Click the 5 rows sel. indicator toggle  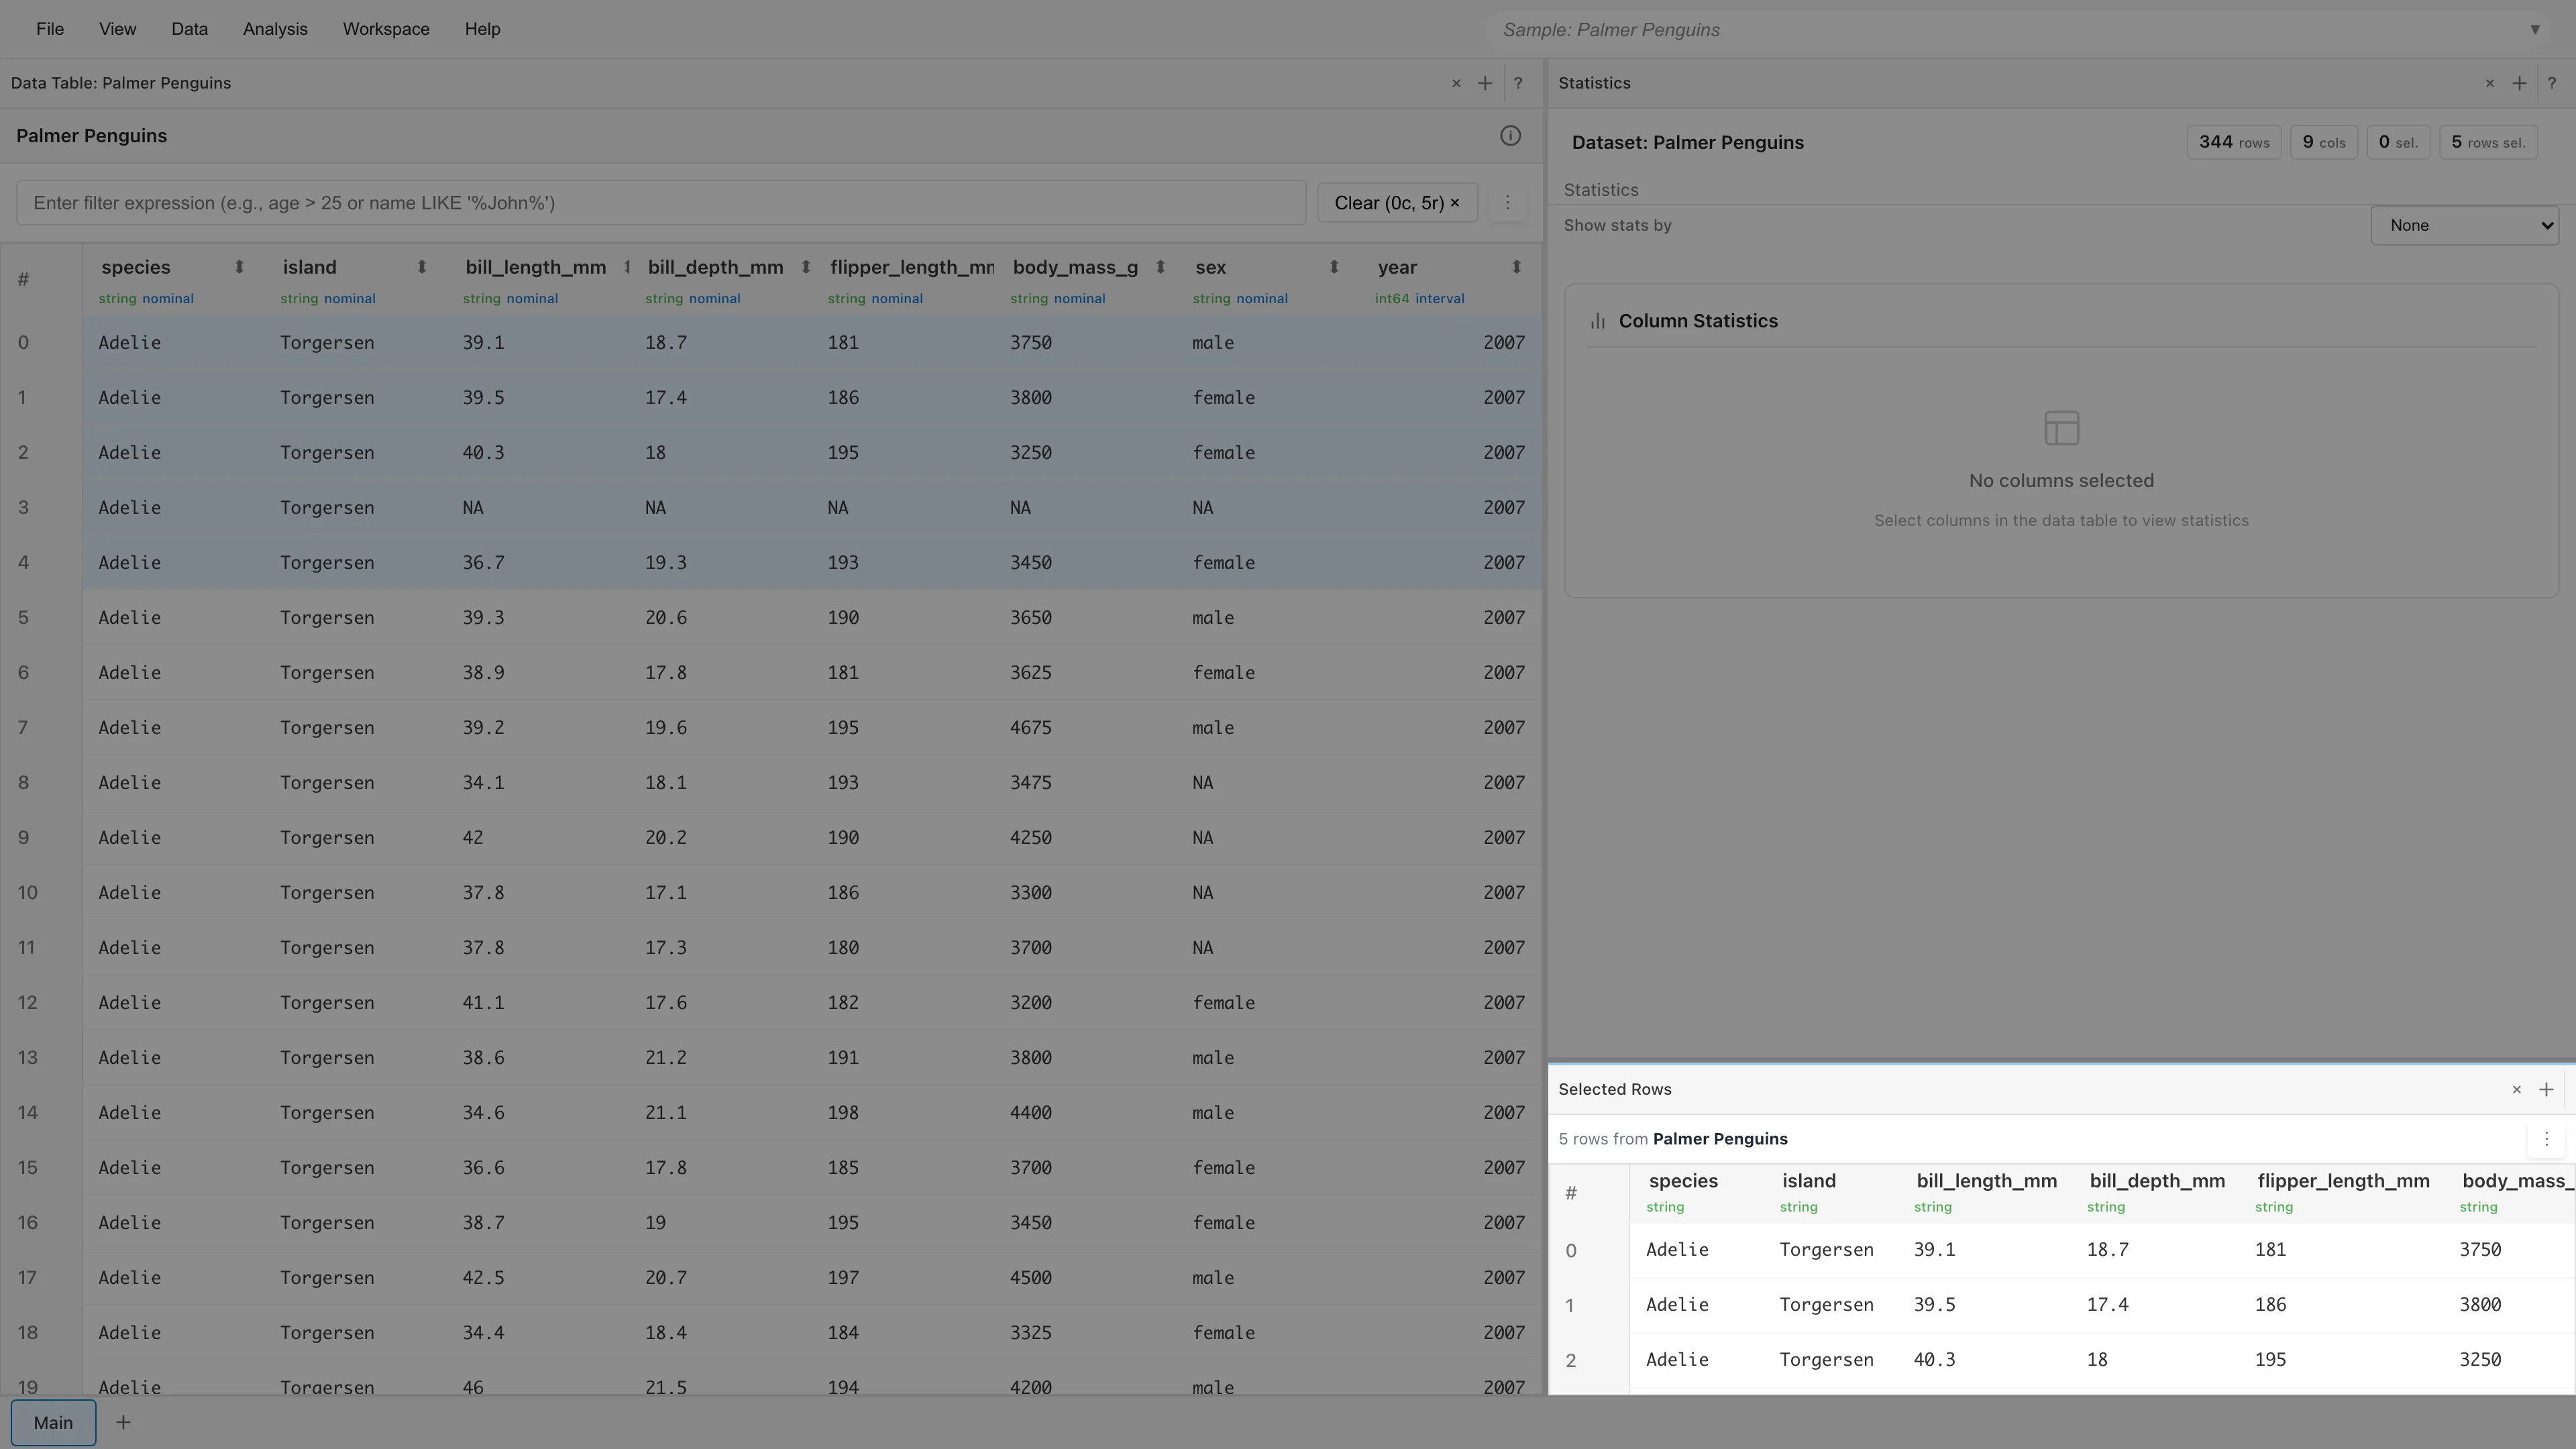click(2488, 141)
